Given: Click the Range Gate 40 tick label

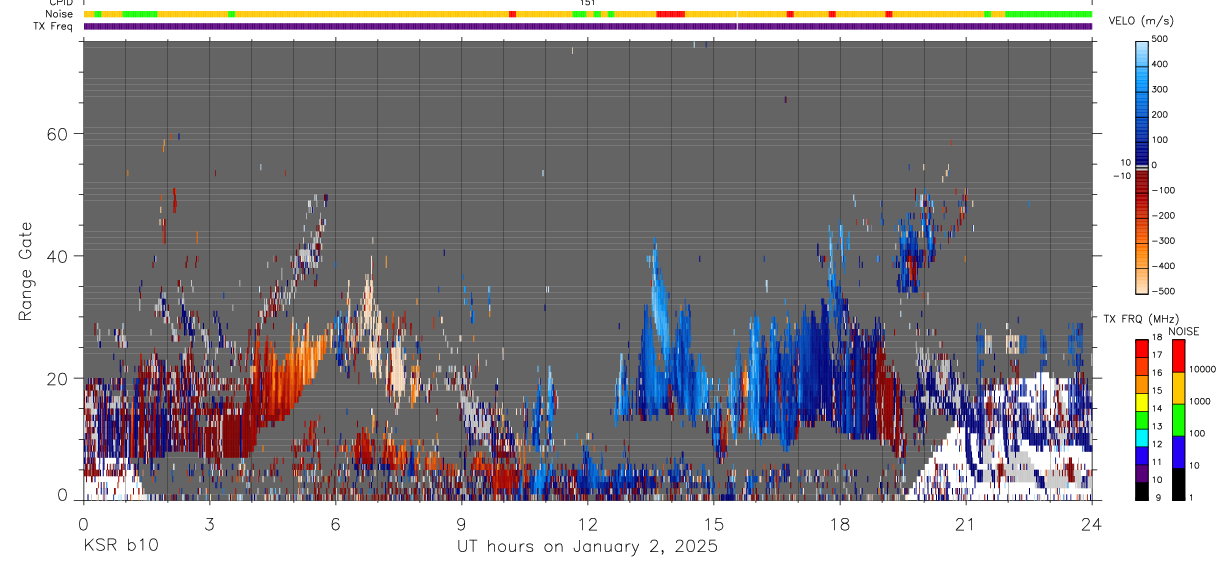Looking at the screenshot, I should point(58,256).
